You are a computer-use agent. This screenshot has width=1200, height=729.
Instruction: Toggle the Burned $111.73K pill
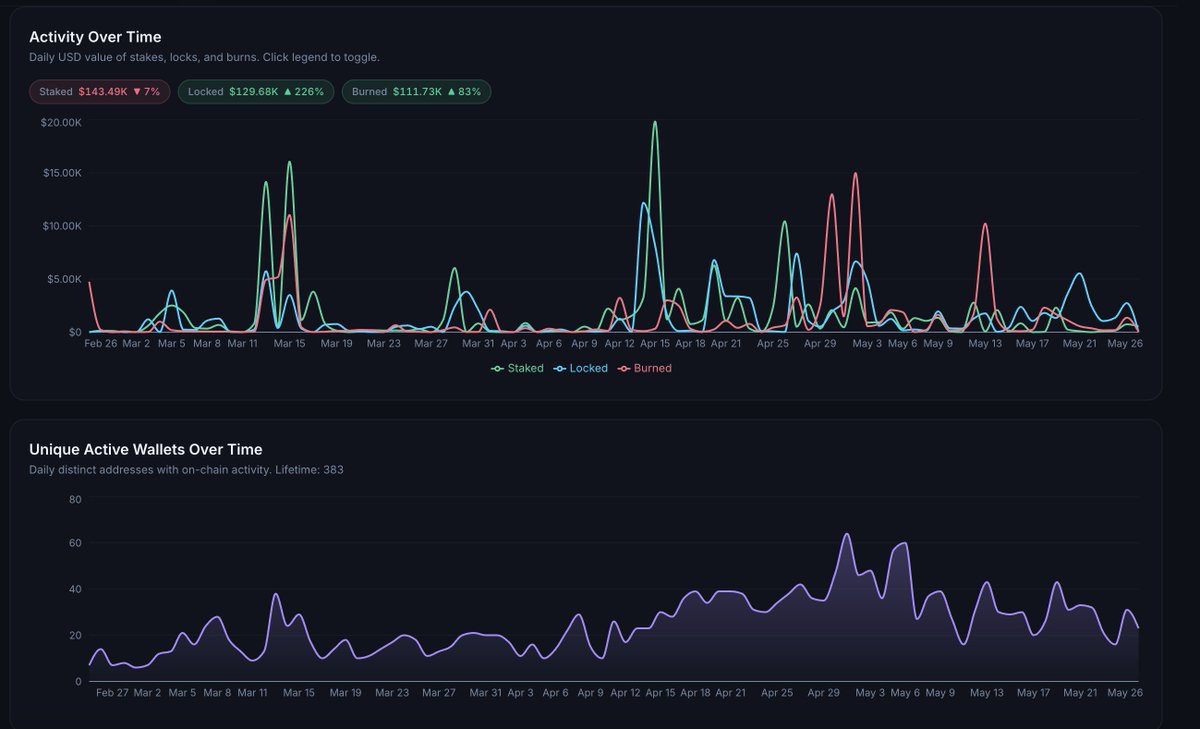(416, 91)
